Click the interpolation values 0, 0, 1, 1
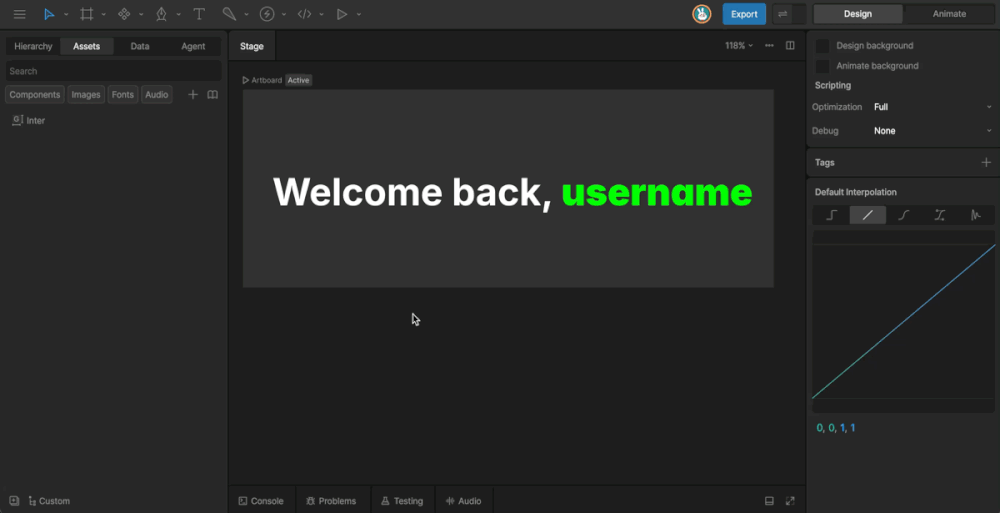The height and width of the screenshot is (513, 1000). [836, 428]
